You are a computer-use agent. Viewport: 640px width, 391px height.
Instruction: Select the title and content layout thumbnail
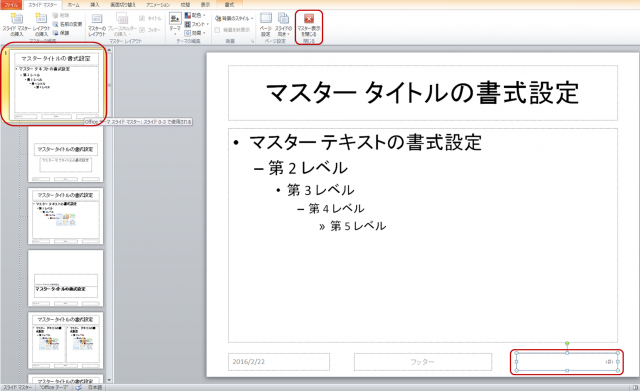coord(66,216)
